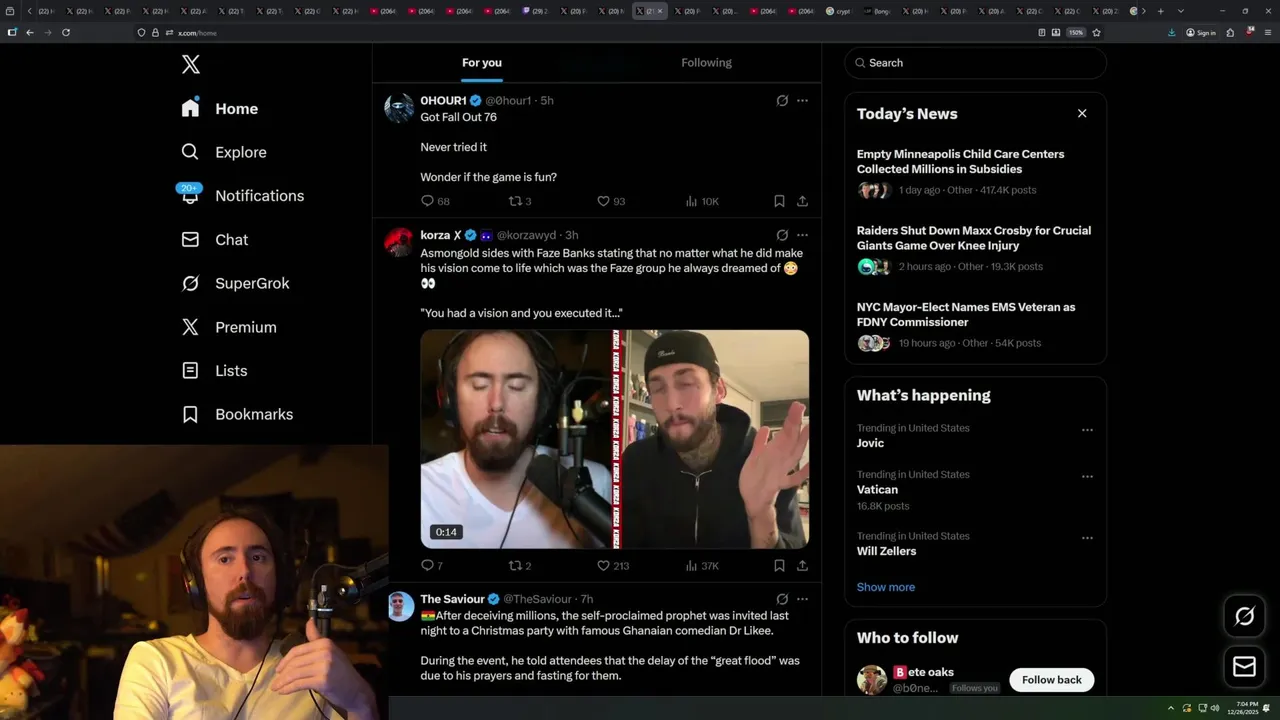1280x720 pixels.
Task: Switch to the Following tab
Action: [706, 63]
